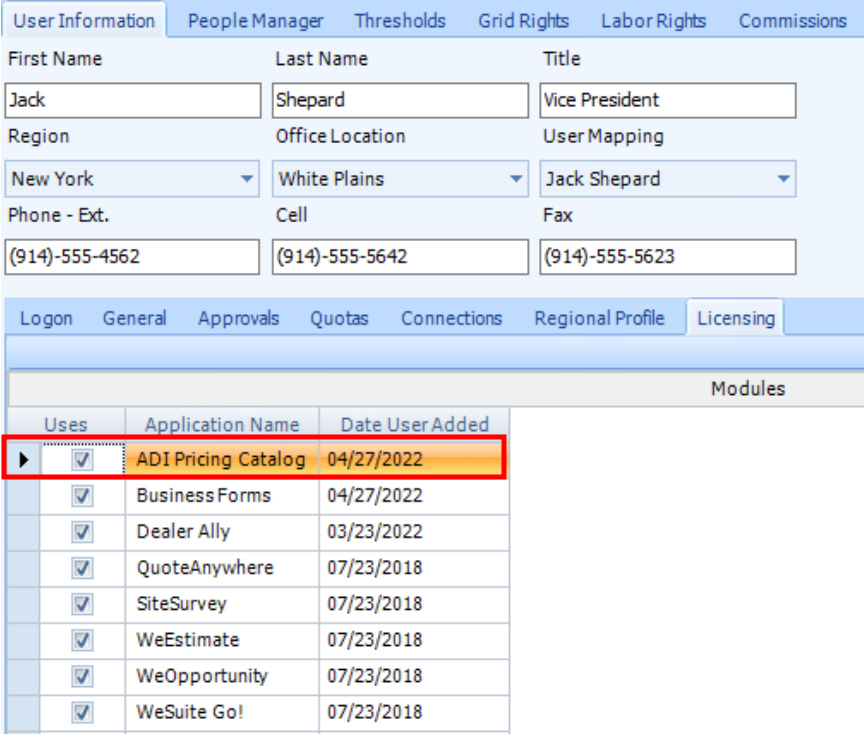864x739 pixels.
Task: Sort by Date User Added column header
Action: tap(414, 424)
